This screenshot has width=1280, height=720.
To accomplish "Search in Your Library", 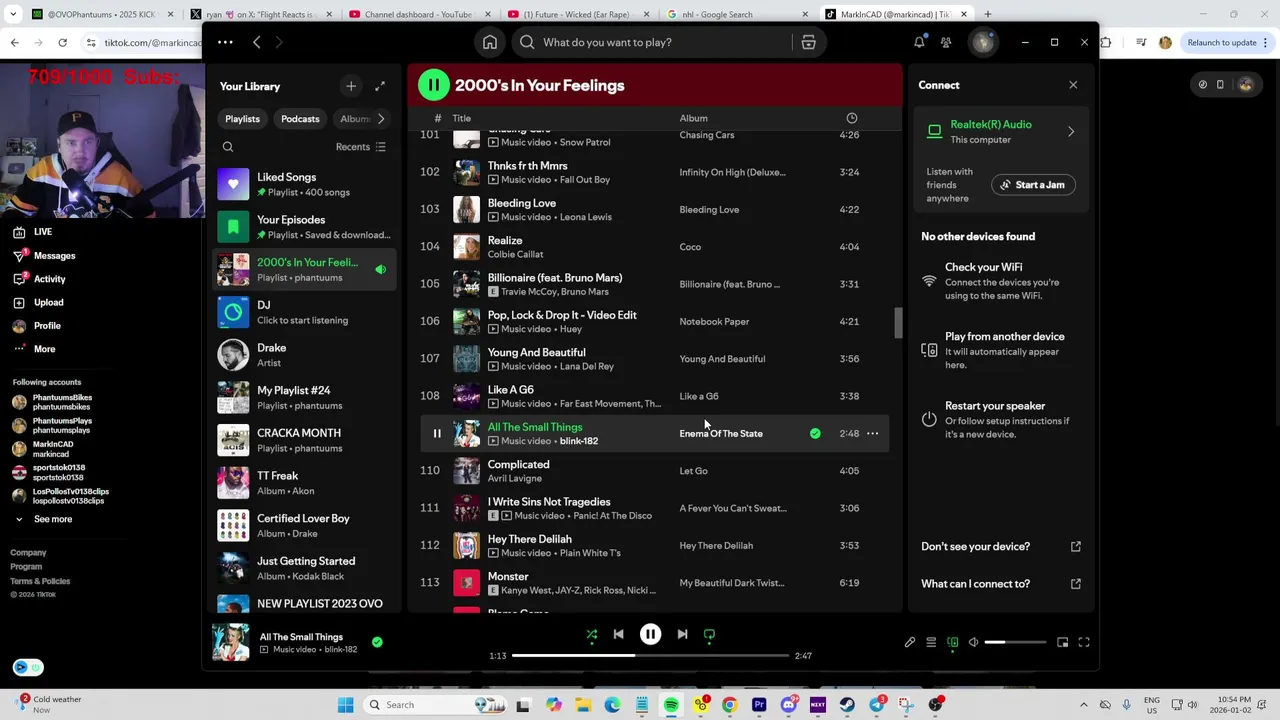I will pos(228,147).
